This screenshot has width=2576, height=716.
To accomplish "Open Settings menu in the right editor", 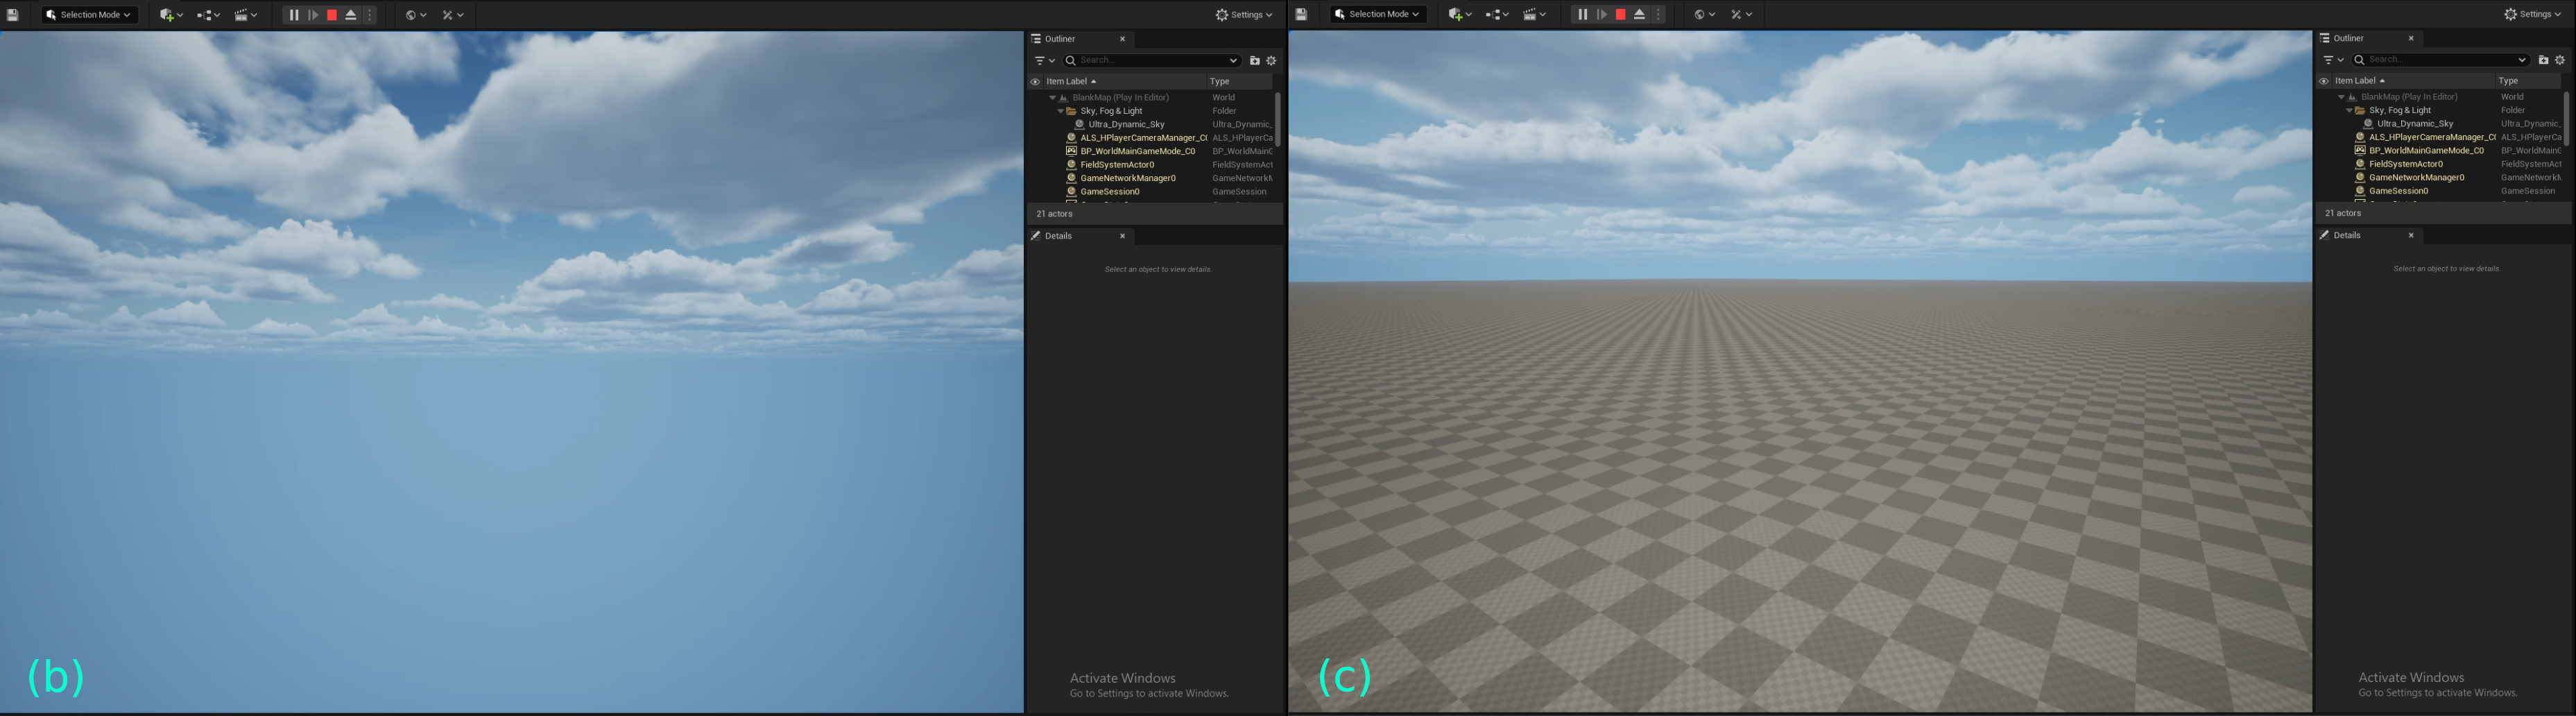I will [x=2532, y=14].
